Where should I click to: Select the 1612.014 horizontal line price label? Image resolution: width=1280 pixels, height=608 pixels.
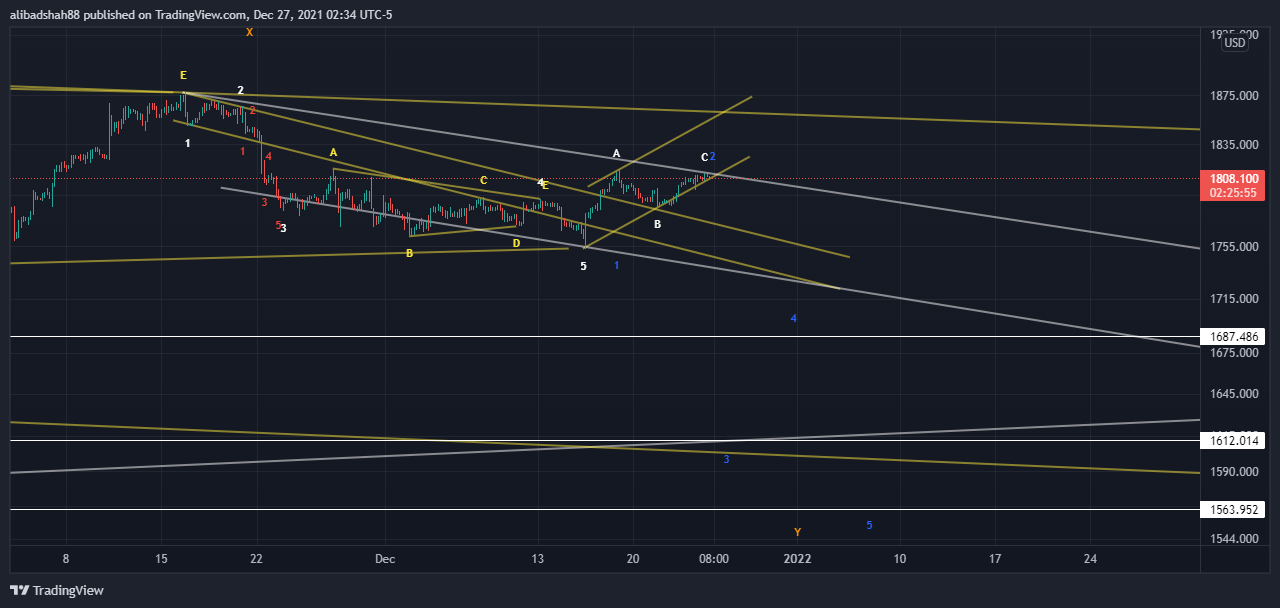point(1231,441)
